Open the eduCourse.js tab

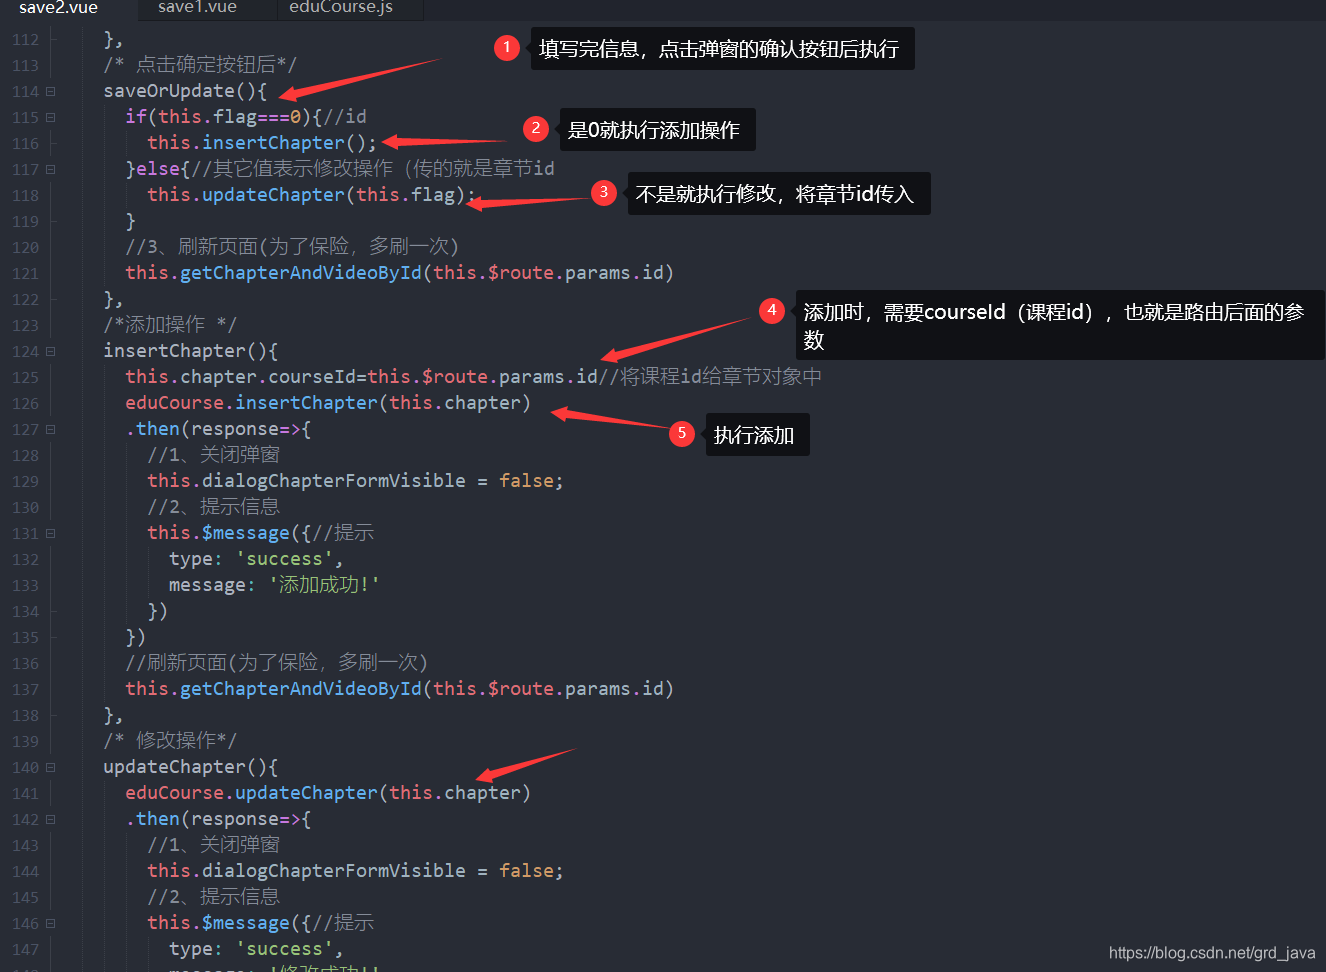(x=341, y=8)
